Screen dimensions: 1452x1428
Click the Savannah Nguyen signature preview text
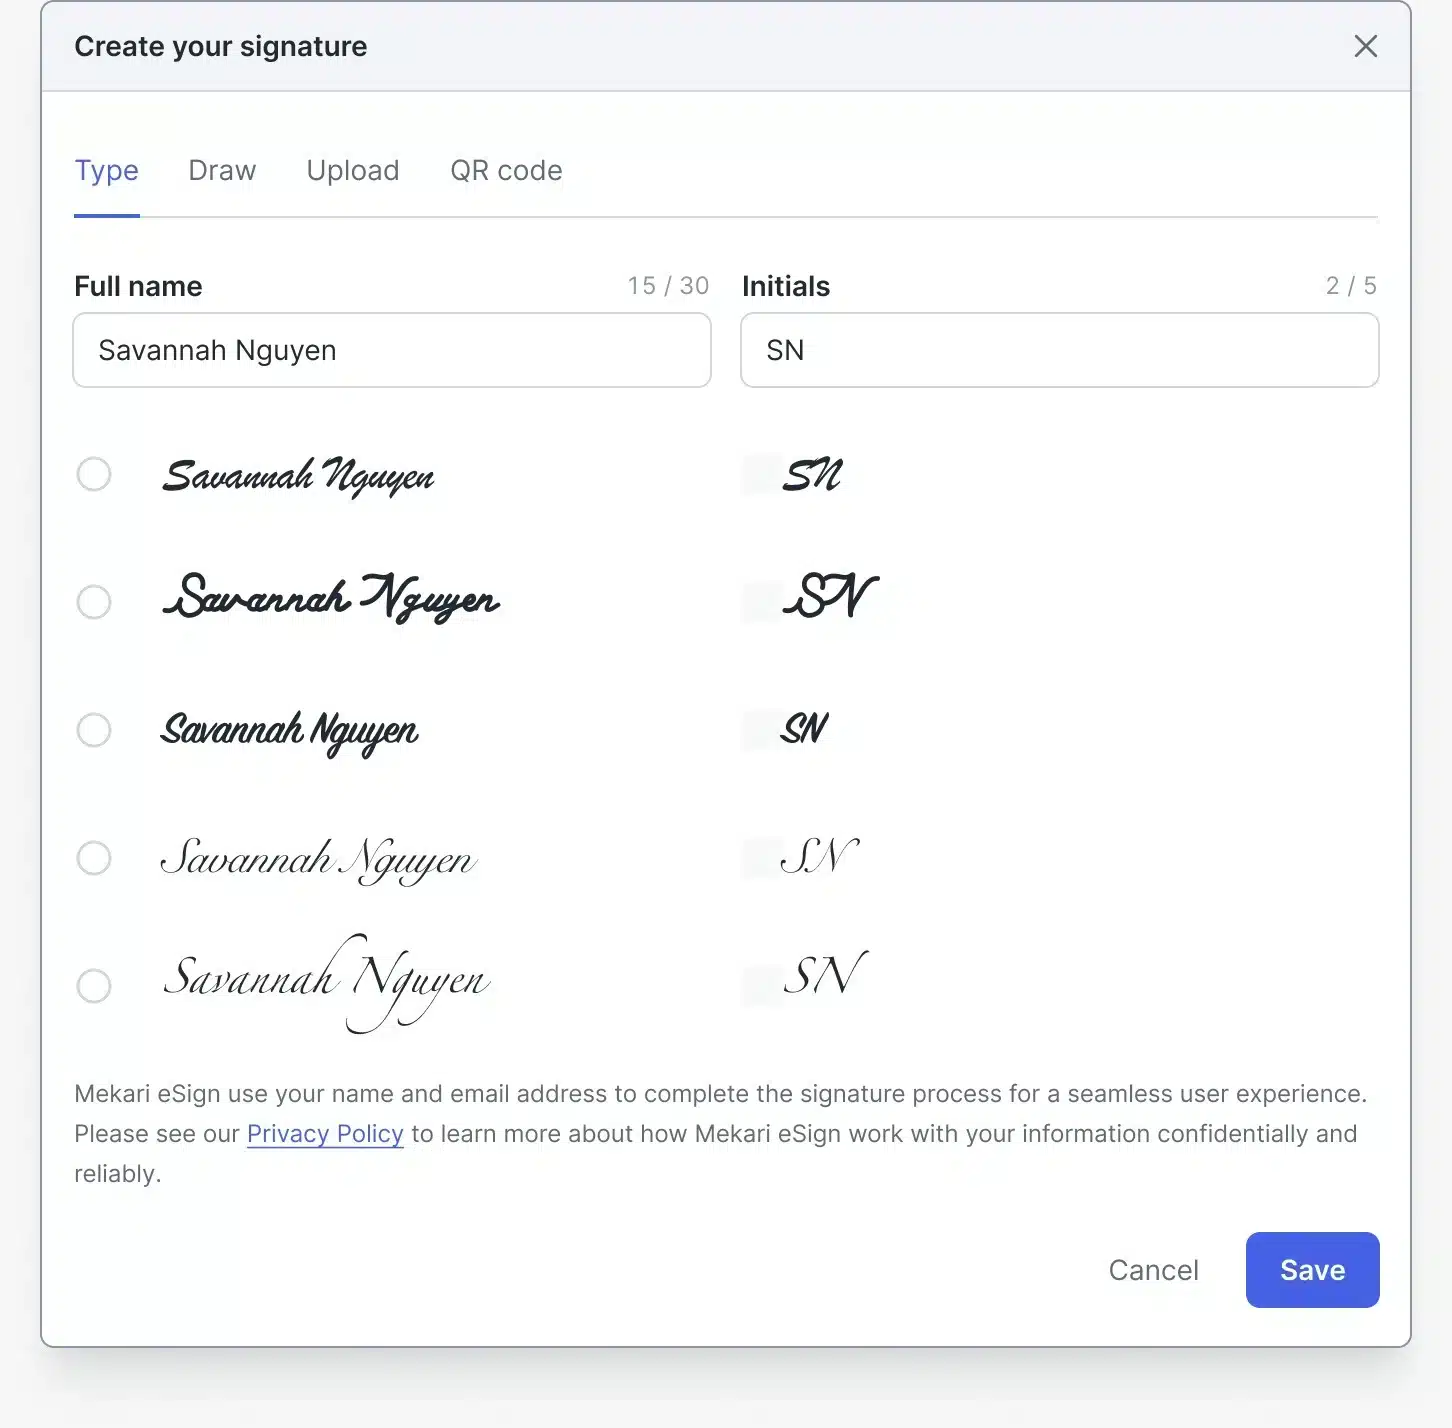[x=298, y=476]
